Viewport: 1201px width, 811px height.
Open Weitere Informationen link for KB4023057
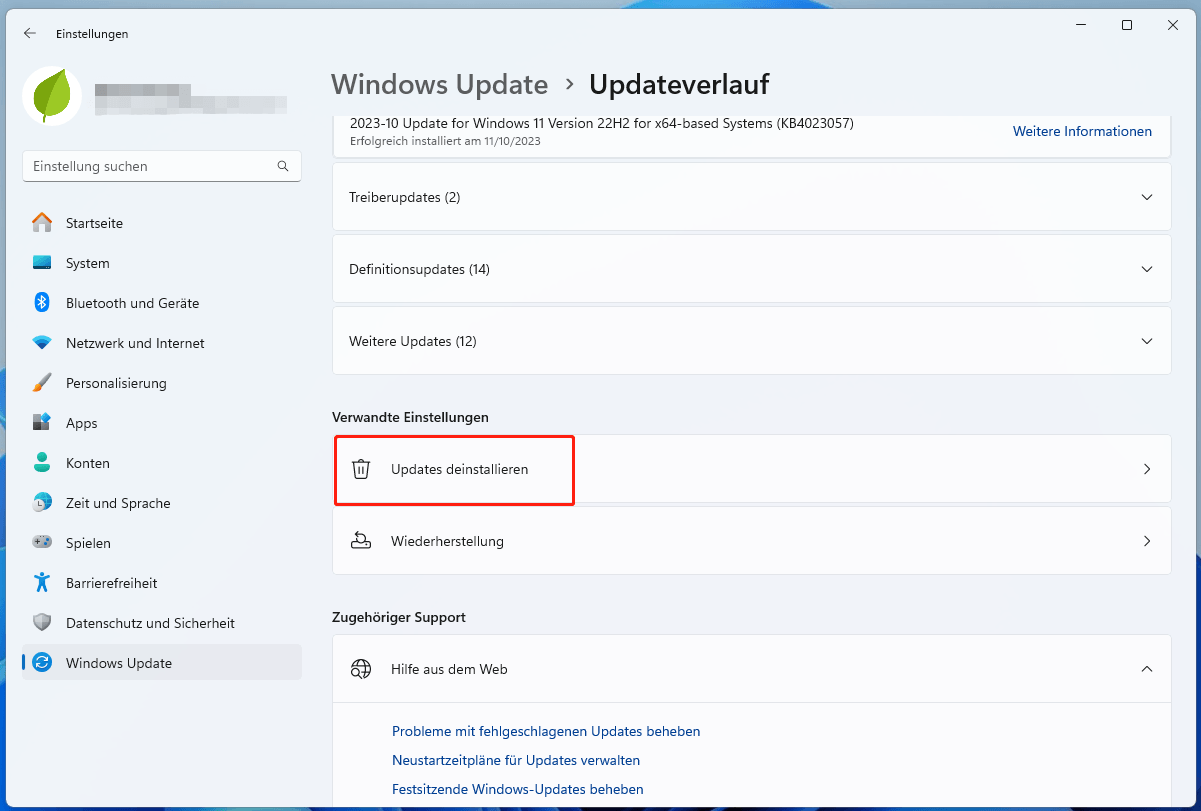1082,131
